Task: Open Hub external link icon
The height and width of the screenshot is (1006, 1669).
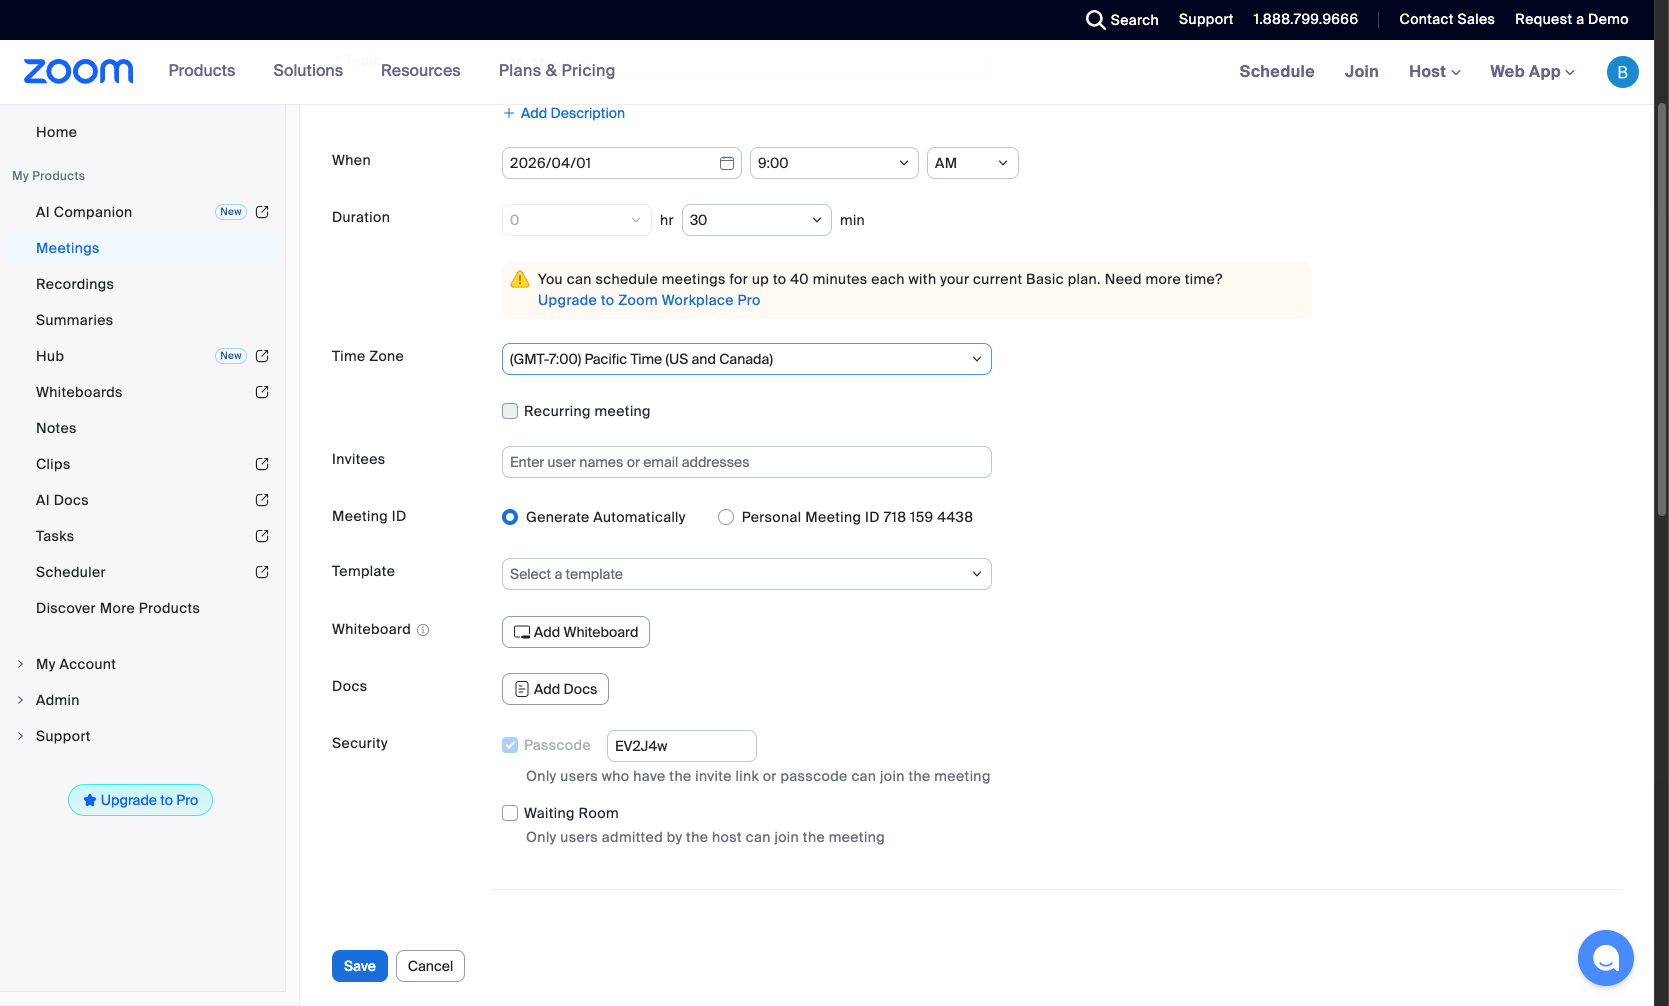Action: tap(262, 356)
